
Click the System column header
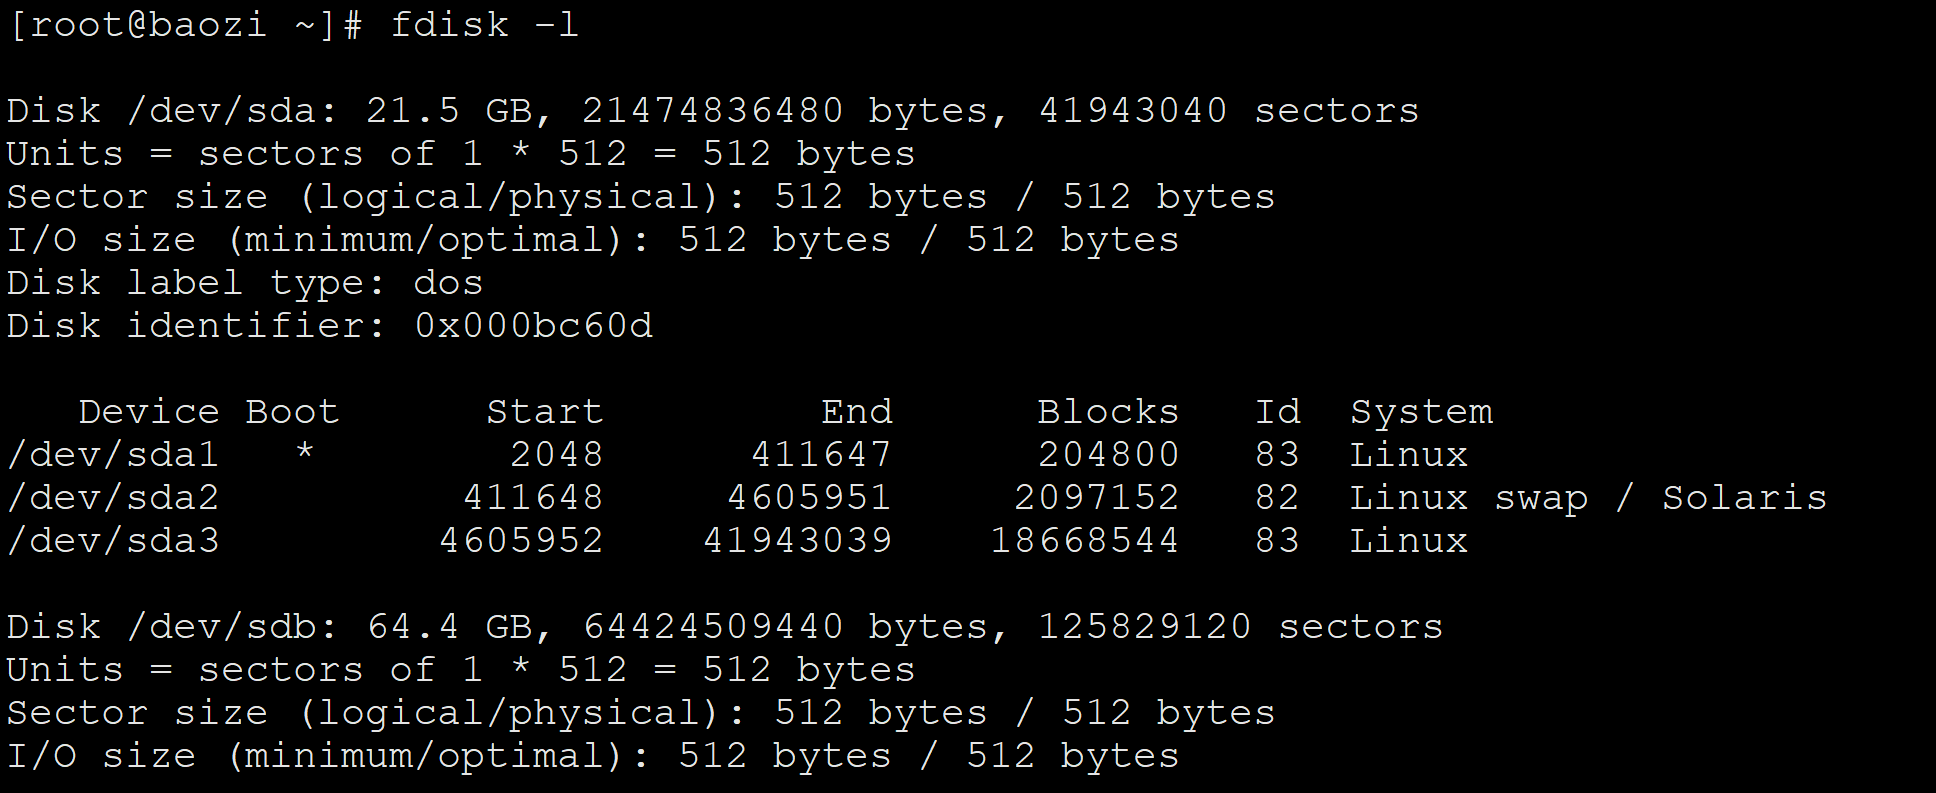pos(1421,412)
